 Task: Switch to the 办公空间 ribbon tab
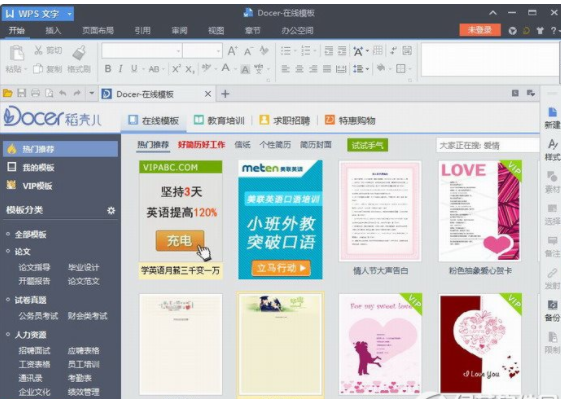click(x=297, y=30)
